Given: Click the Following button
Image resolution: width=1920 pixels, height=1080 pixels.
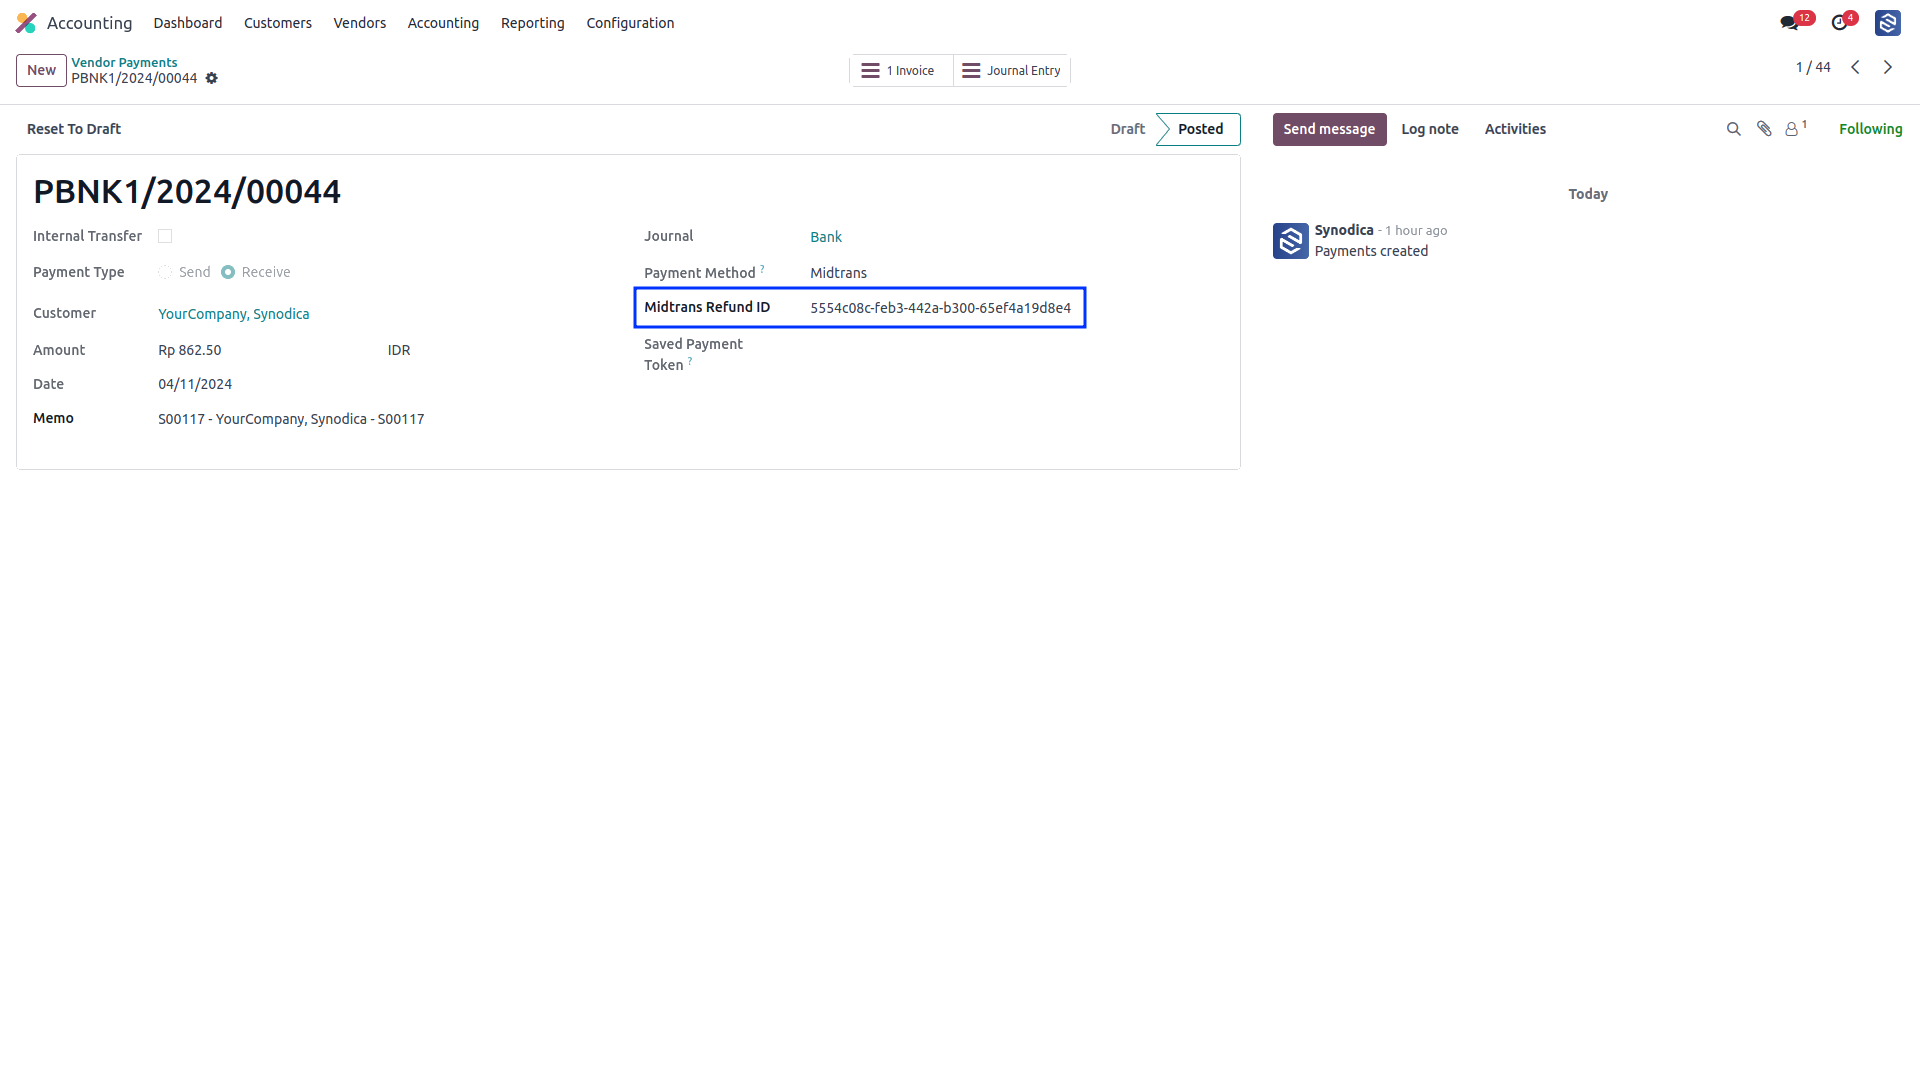Looking at the screenshot, I should coord(1870,129).
